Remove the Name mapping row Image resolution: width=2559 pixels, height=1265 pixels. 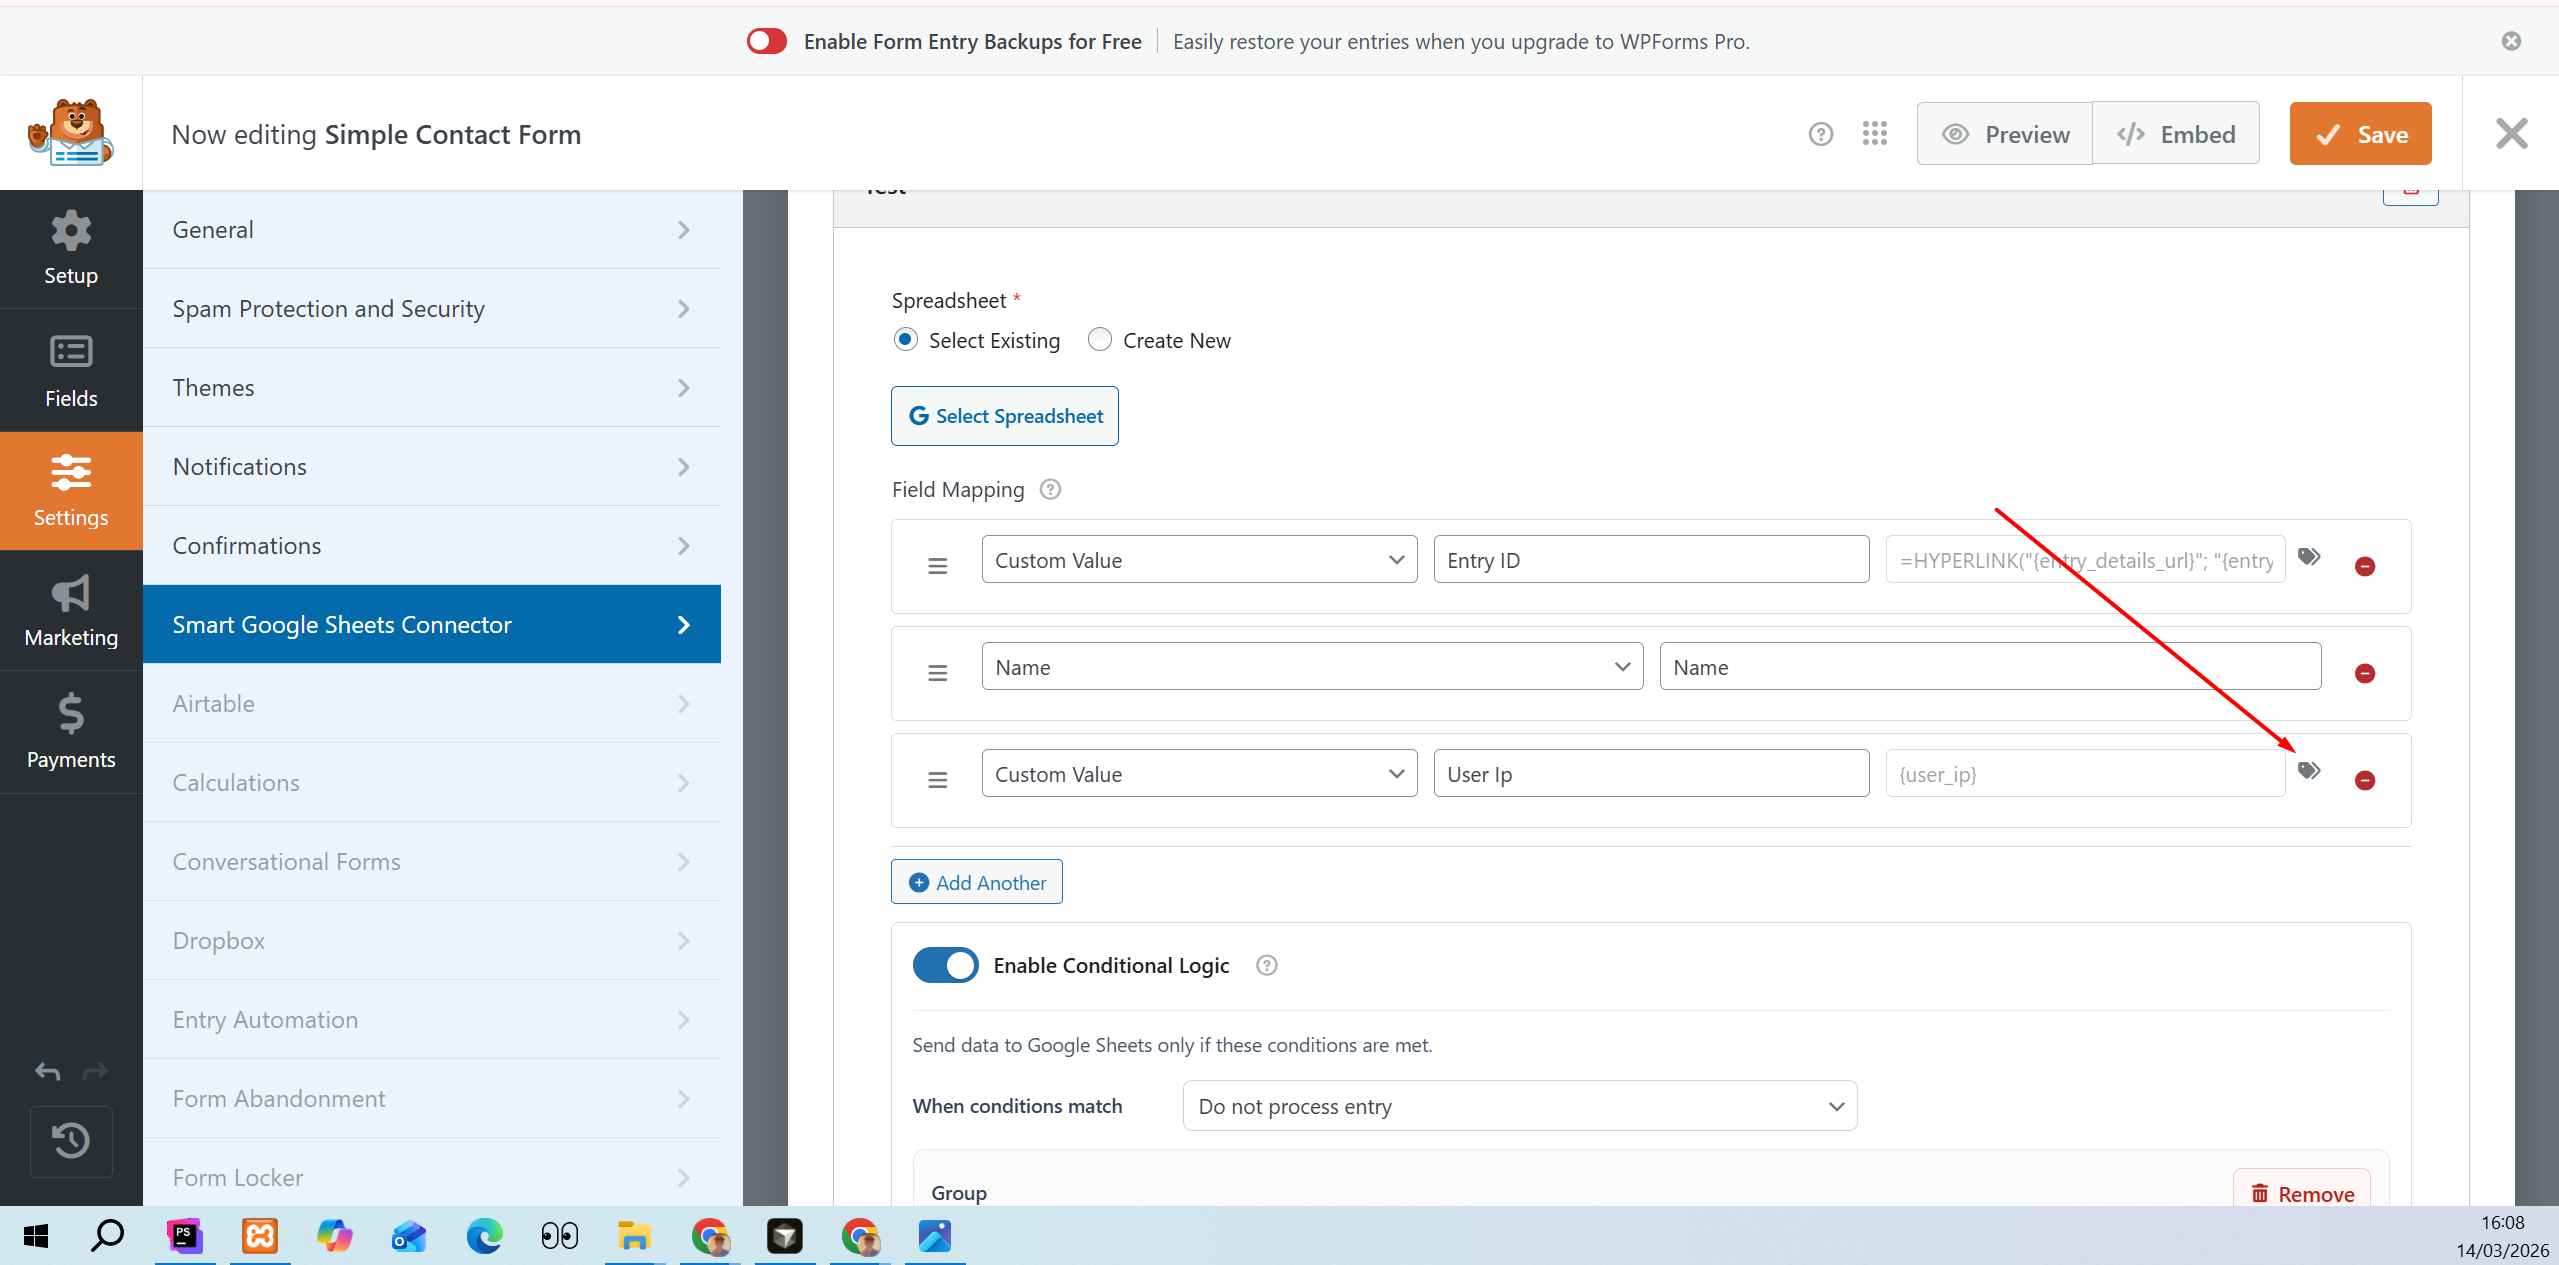(x=2364, y=674)
